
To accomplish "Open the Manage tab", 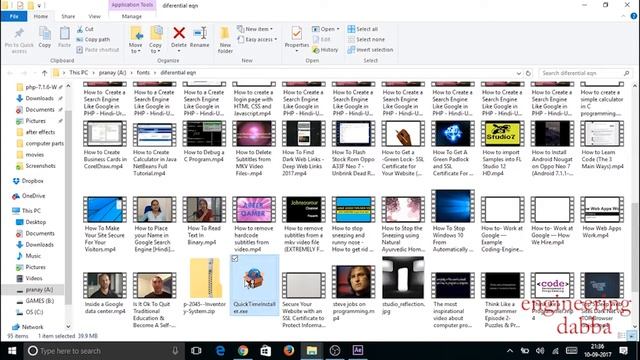I will coord(131,16).
